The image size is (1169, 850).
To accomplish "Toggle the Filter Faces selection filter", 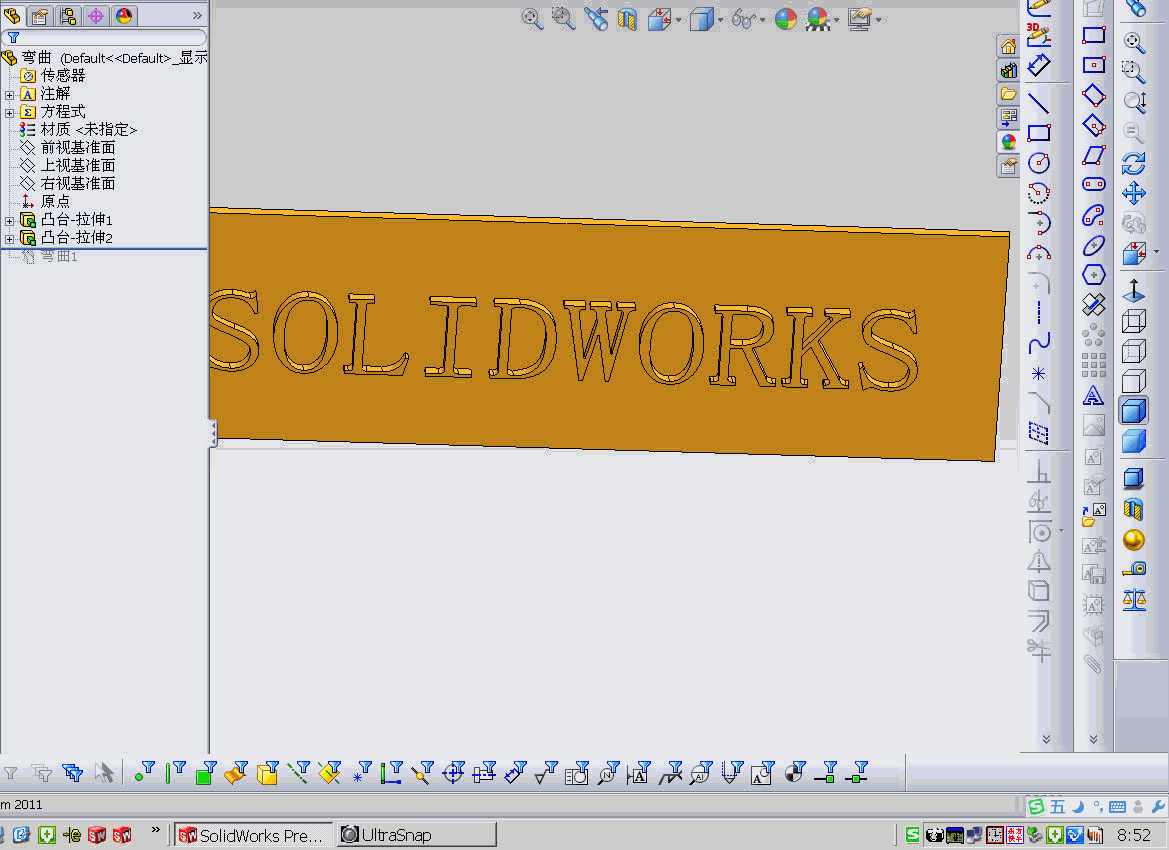I will [x=206, y=772].
